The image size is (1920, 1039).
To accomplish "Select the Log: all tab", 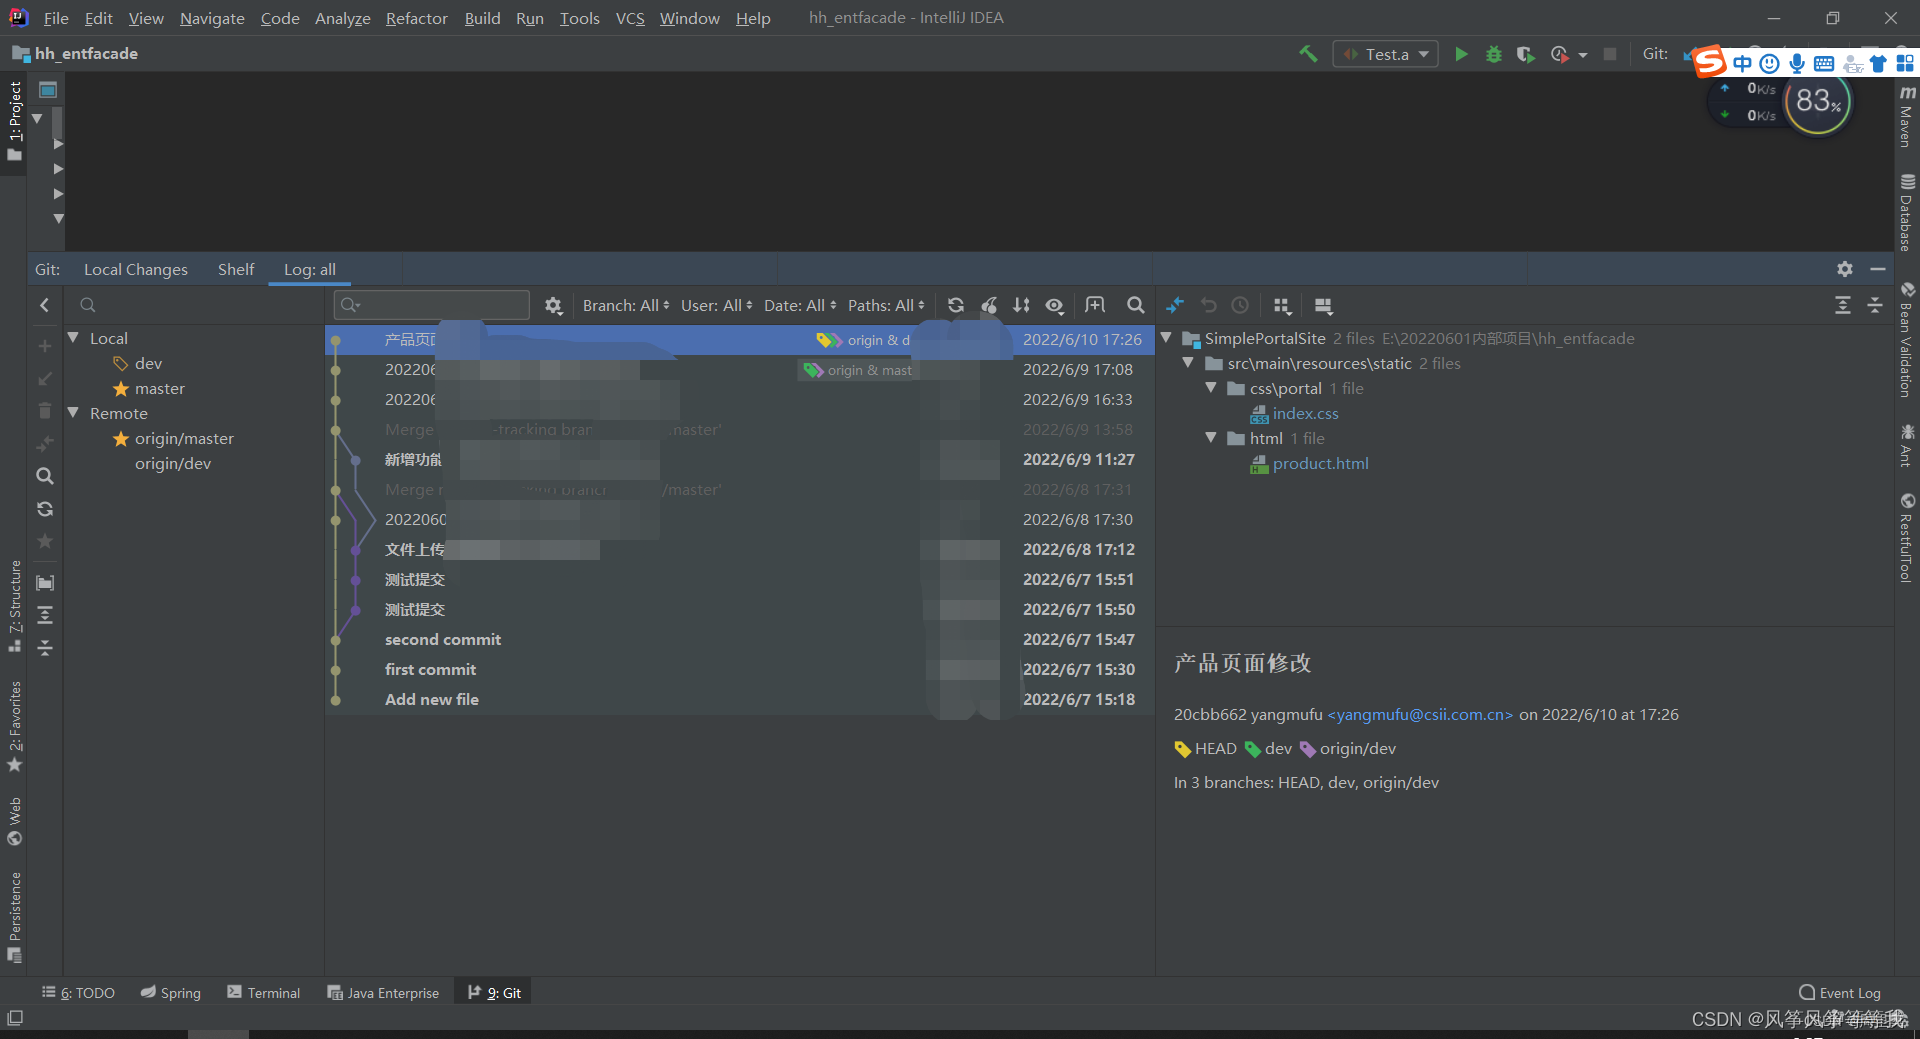I will (310, 269).
